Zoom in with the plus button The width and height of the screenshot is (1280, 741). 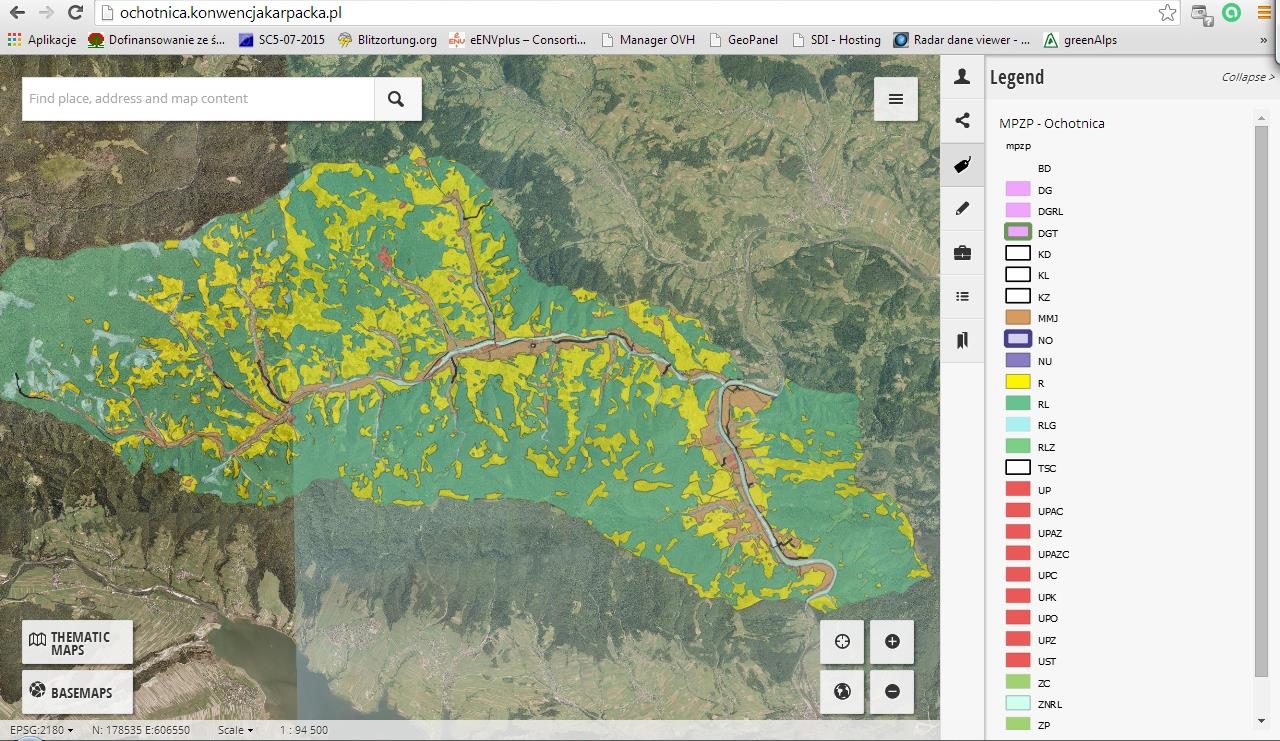point(892,642)
